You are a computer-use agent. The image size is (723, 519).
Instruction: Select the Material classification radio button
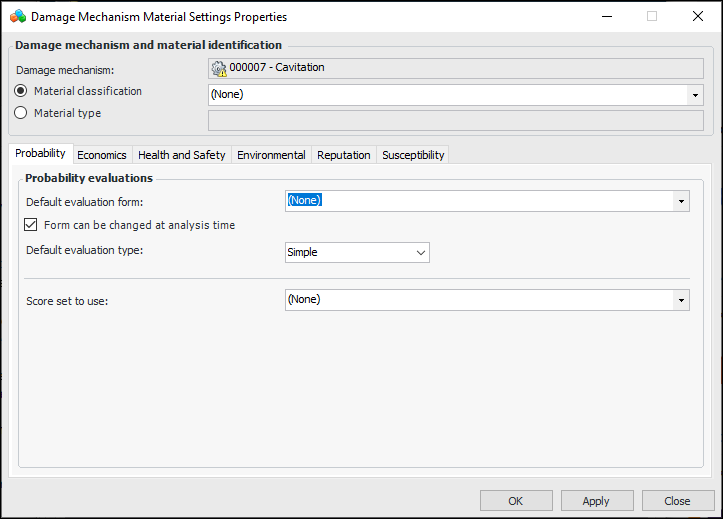tap(20, 91)
